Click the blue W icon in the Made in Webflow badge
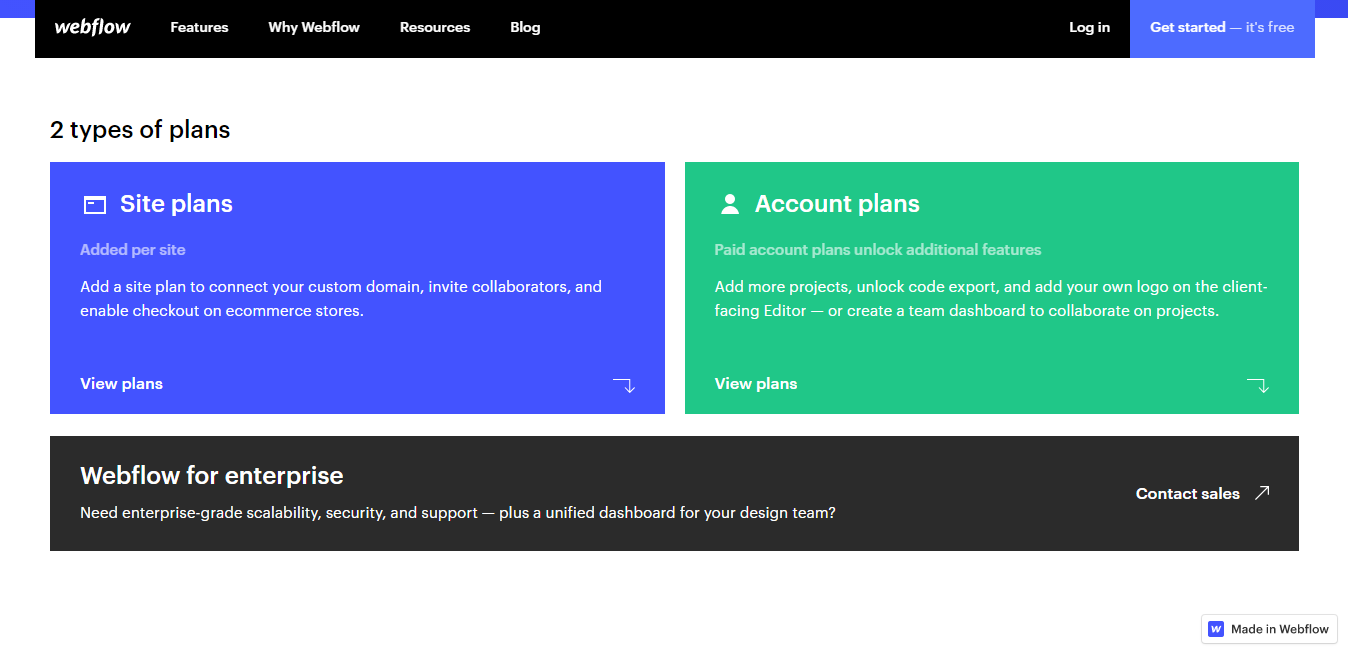 [1216, 628]
